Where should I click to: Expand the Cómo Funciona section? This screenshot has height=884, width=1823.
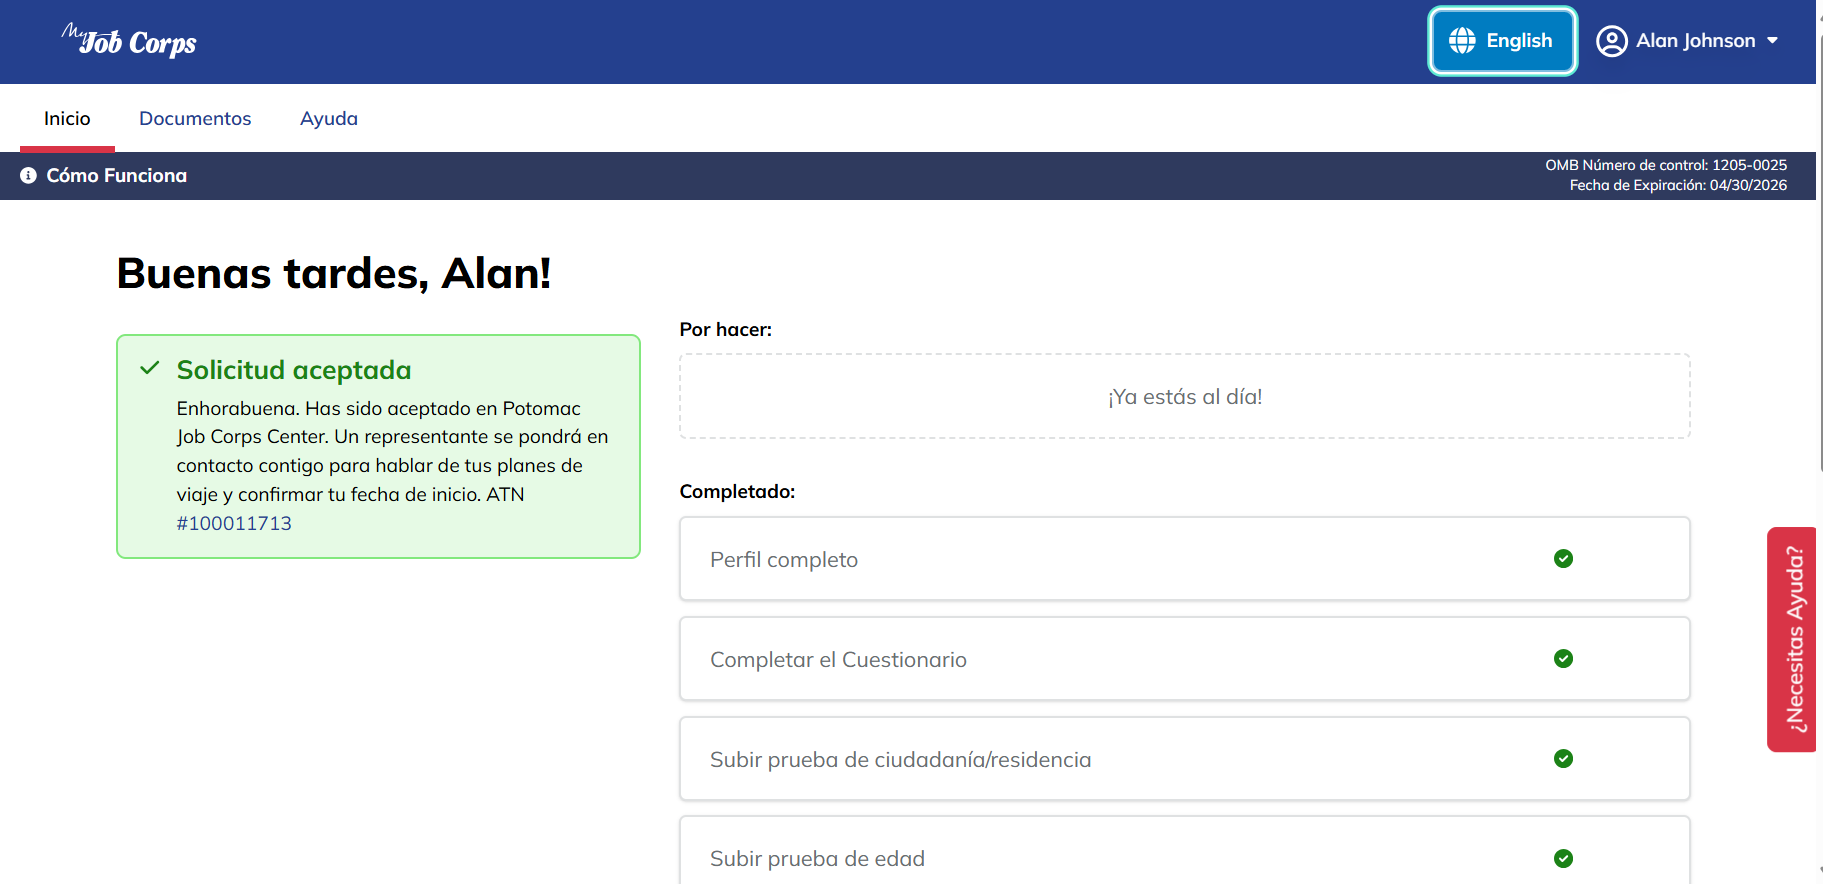tap(104, 175)
